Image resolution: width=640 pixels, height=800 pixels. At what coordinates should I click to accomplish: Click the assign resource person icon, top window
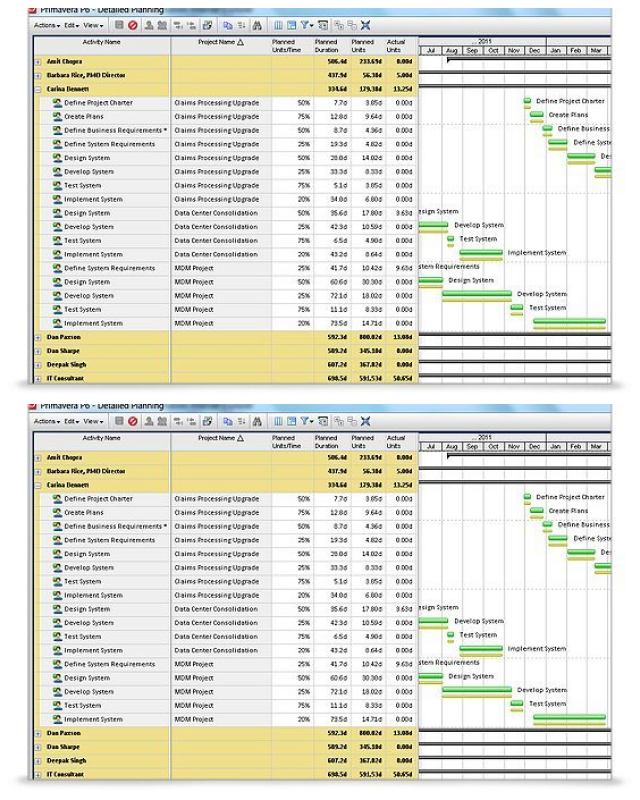click(149, 25)
